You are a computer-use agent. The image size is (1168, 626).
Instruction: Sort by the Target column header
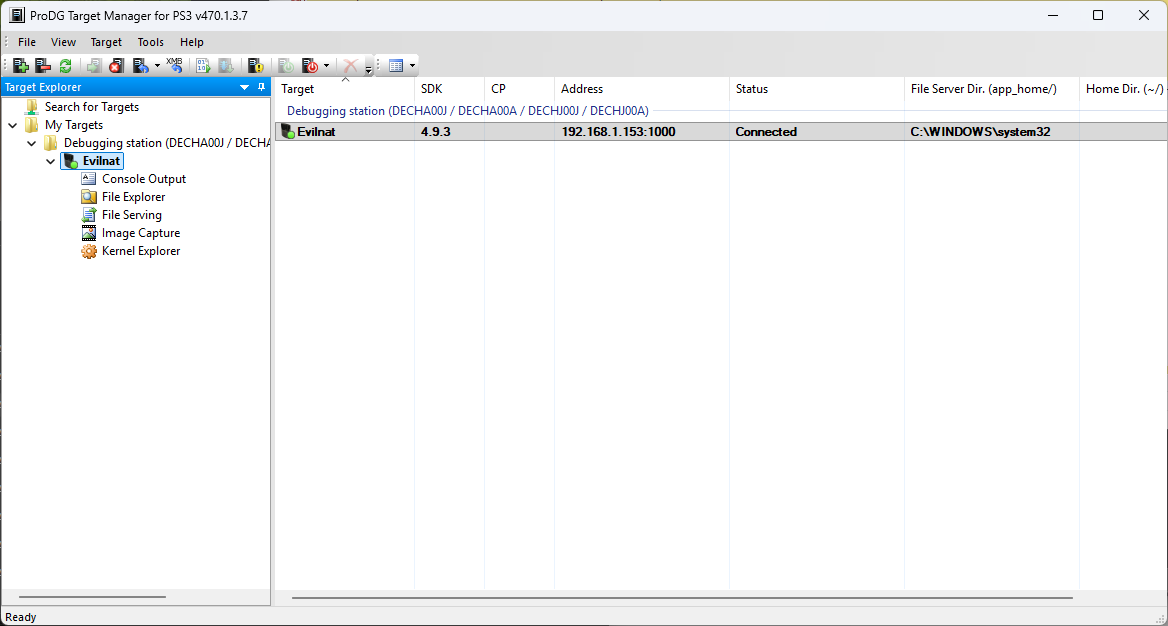pyautogui.click(x=345, y=89)
